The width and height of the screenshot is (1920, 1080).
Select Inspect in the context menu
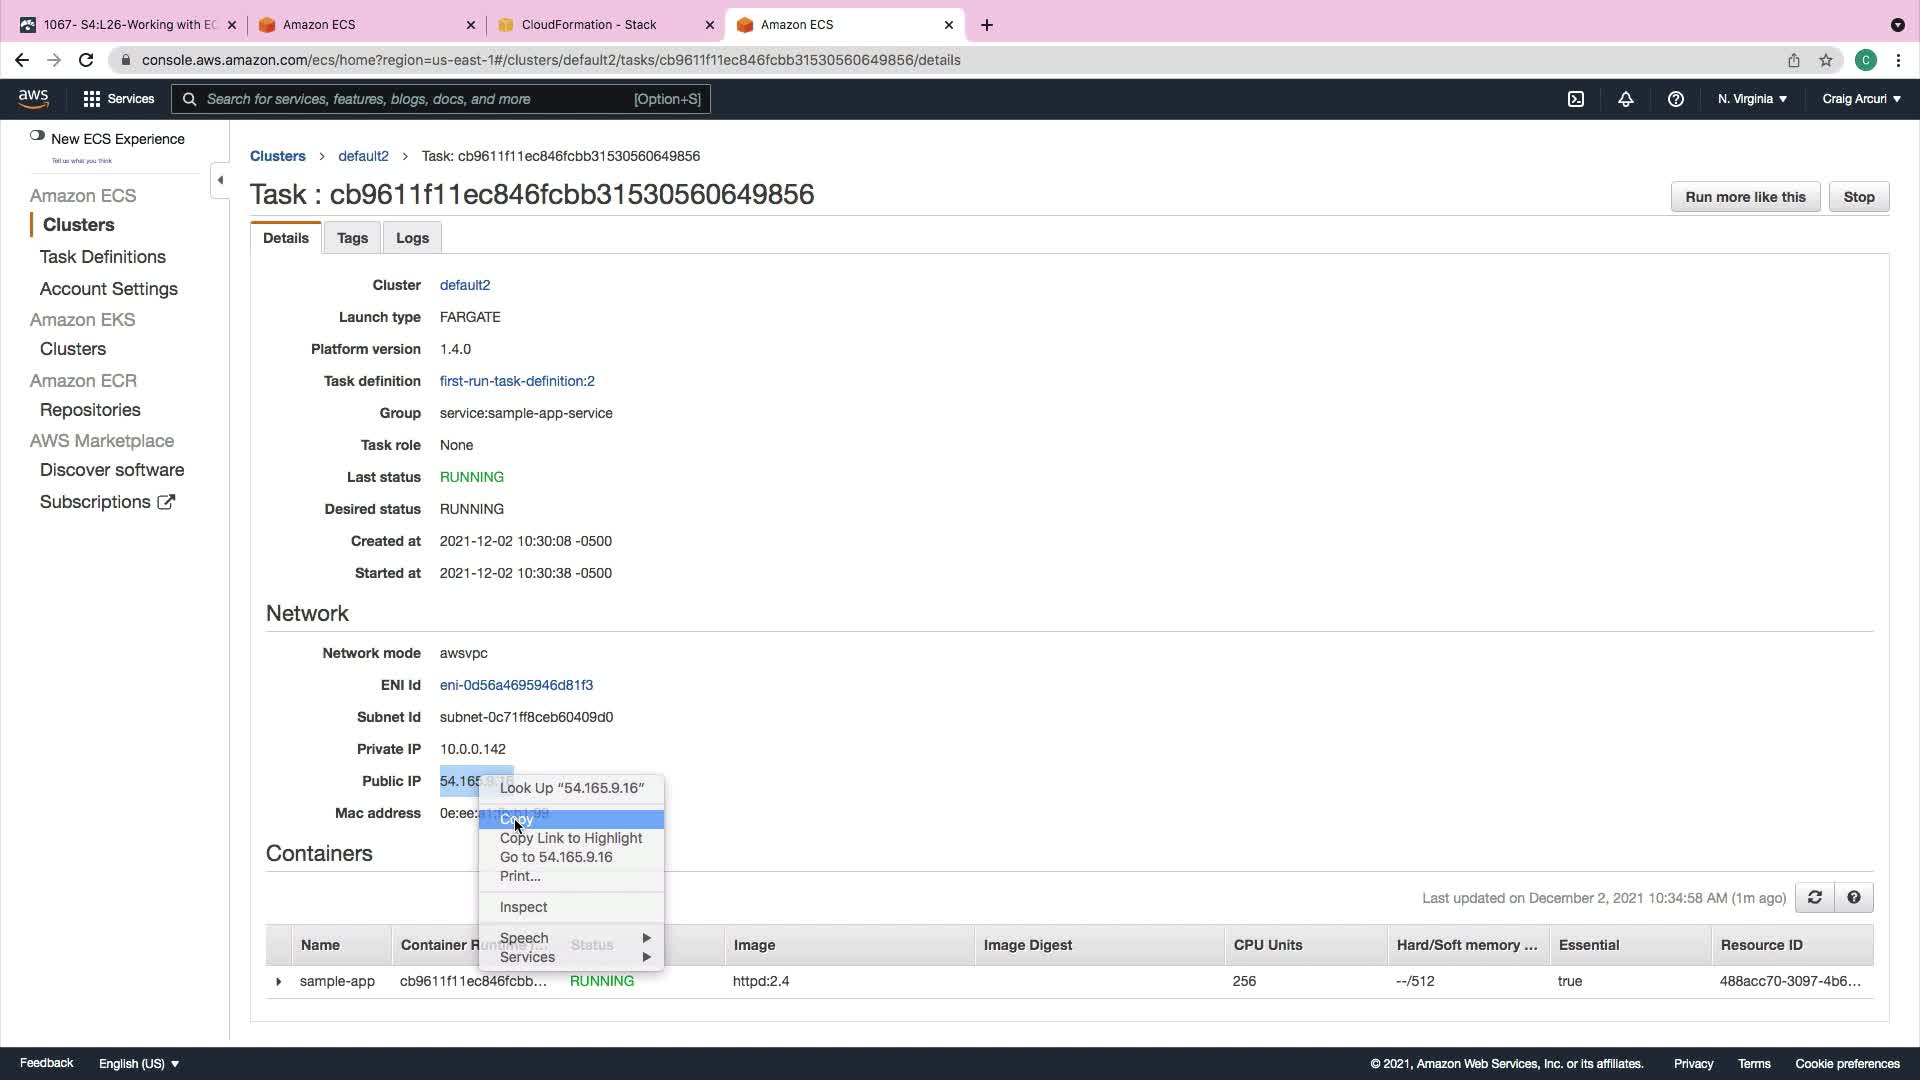(523, 907)
